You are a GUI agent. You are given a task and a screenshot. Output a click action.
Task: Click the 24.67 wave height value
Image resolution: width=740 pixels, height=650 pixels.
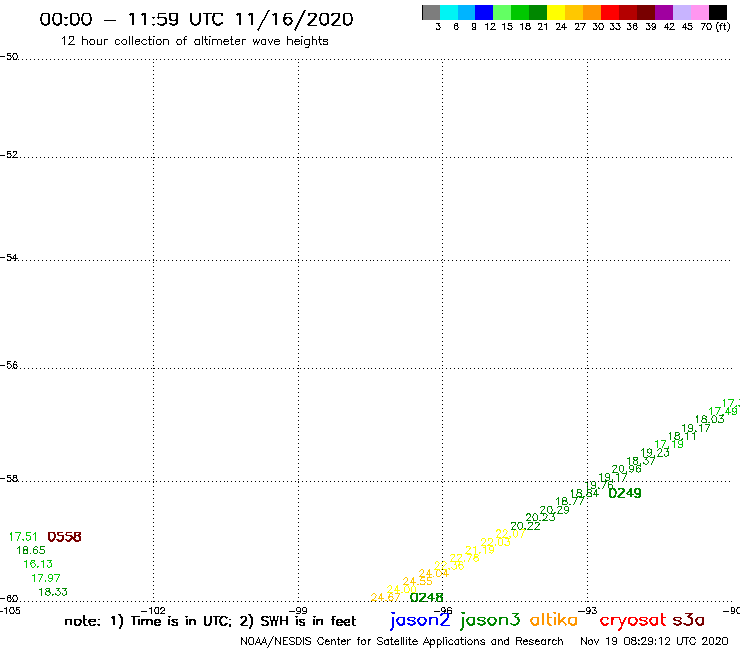(386, 598)
